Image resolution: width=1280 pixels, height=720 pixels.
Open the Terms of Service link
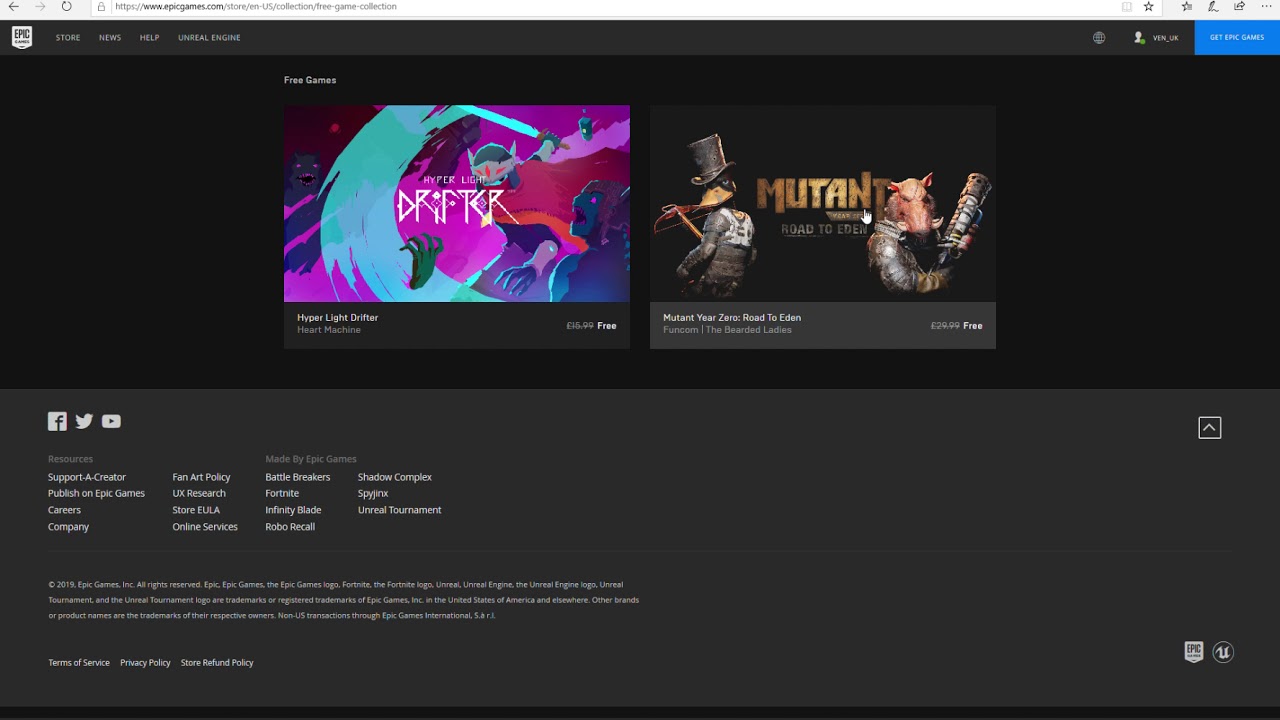79,662
